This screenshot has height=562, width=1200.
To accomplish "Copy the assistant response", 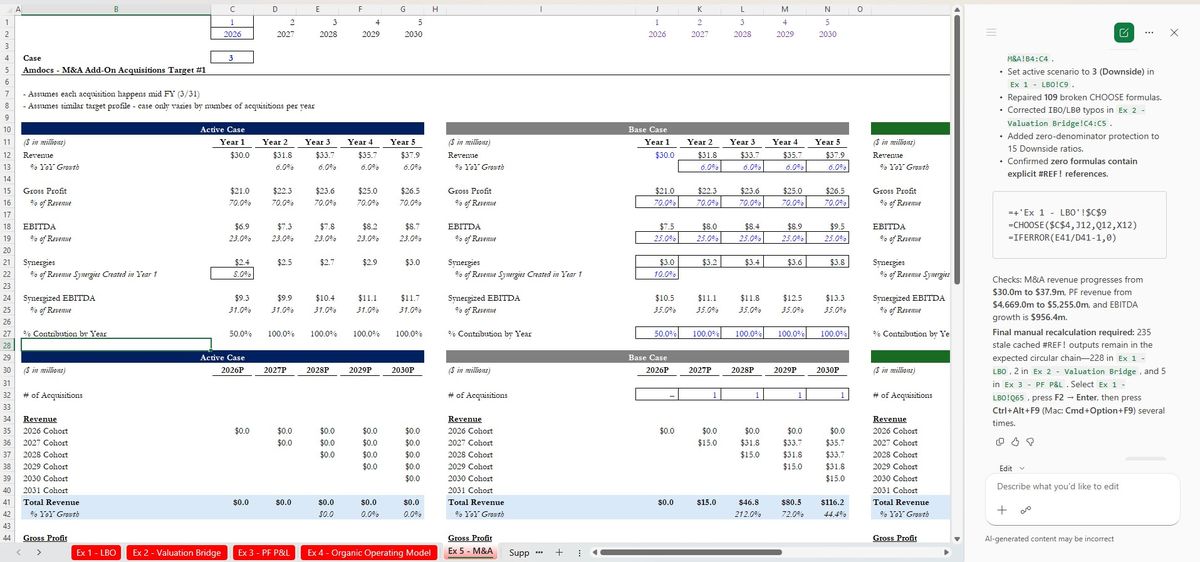I will (x=1001, y=441).
